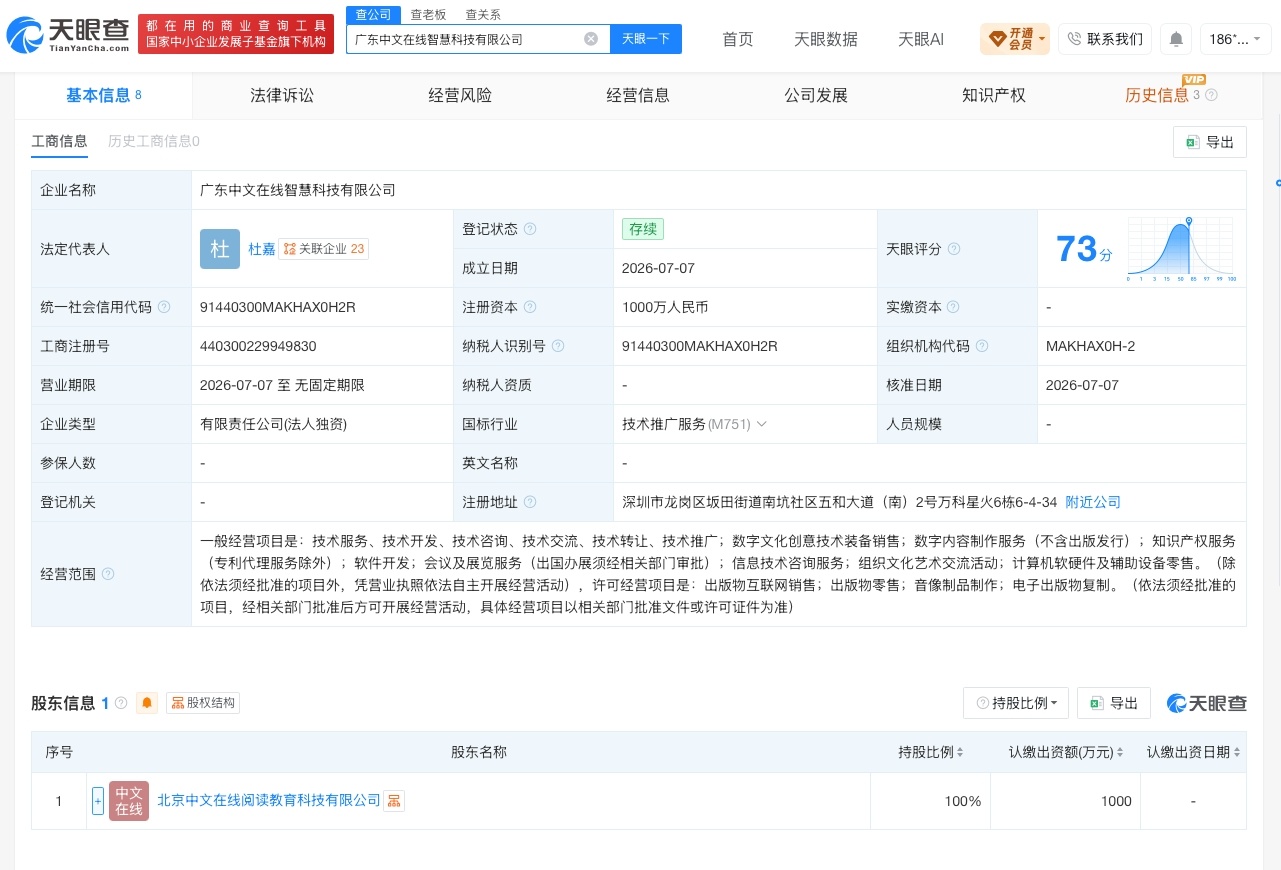
Task: Export 工商信息 with 导出 button
Action: 1210,142
